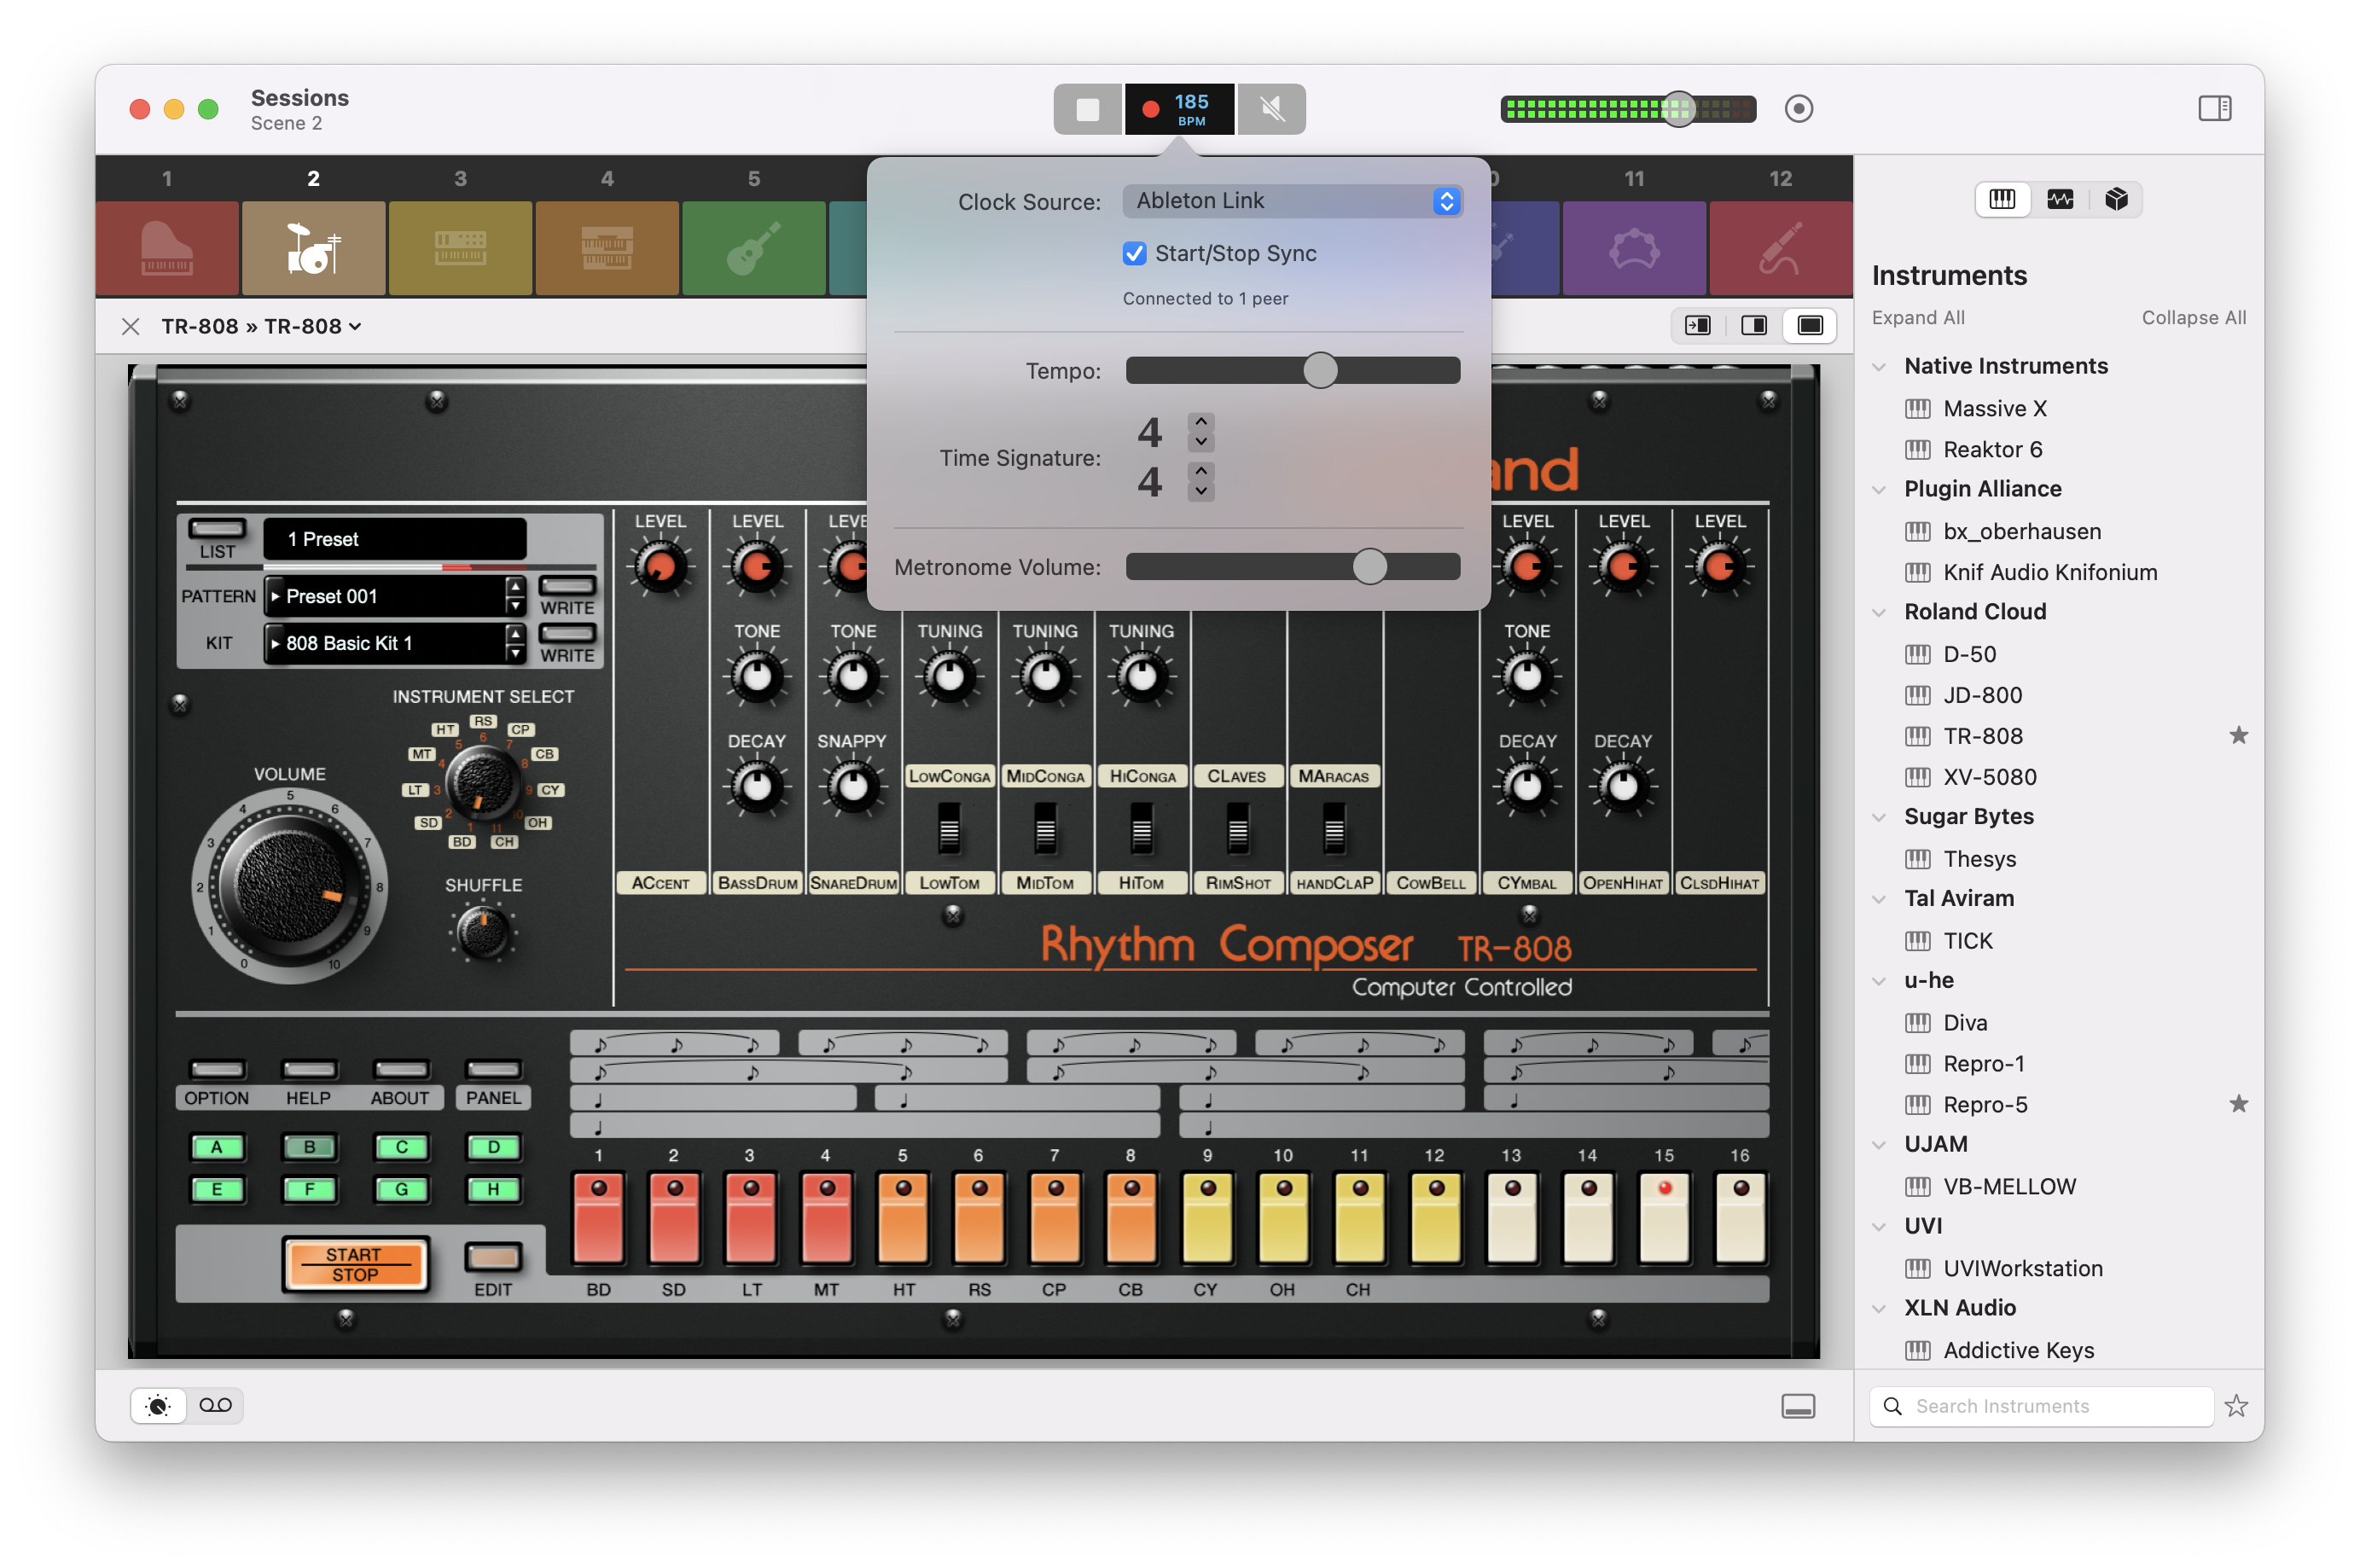Click the LIST button above pattern
This screenshot has width=2360, height=1568.
pos(217,529)
